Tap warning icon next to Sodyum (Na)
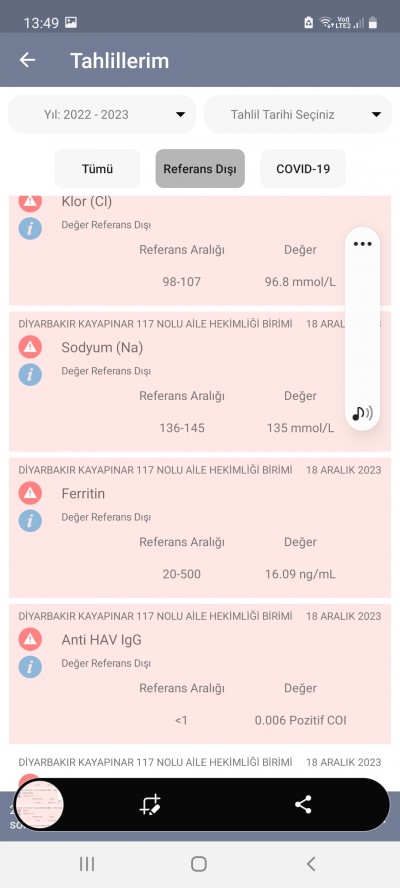400x888 pixels. (30, 347)
